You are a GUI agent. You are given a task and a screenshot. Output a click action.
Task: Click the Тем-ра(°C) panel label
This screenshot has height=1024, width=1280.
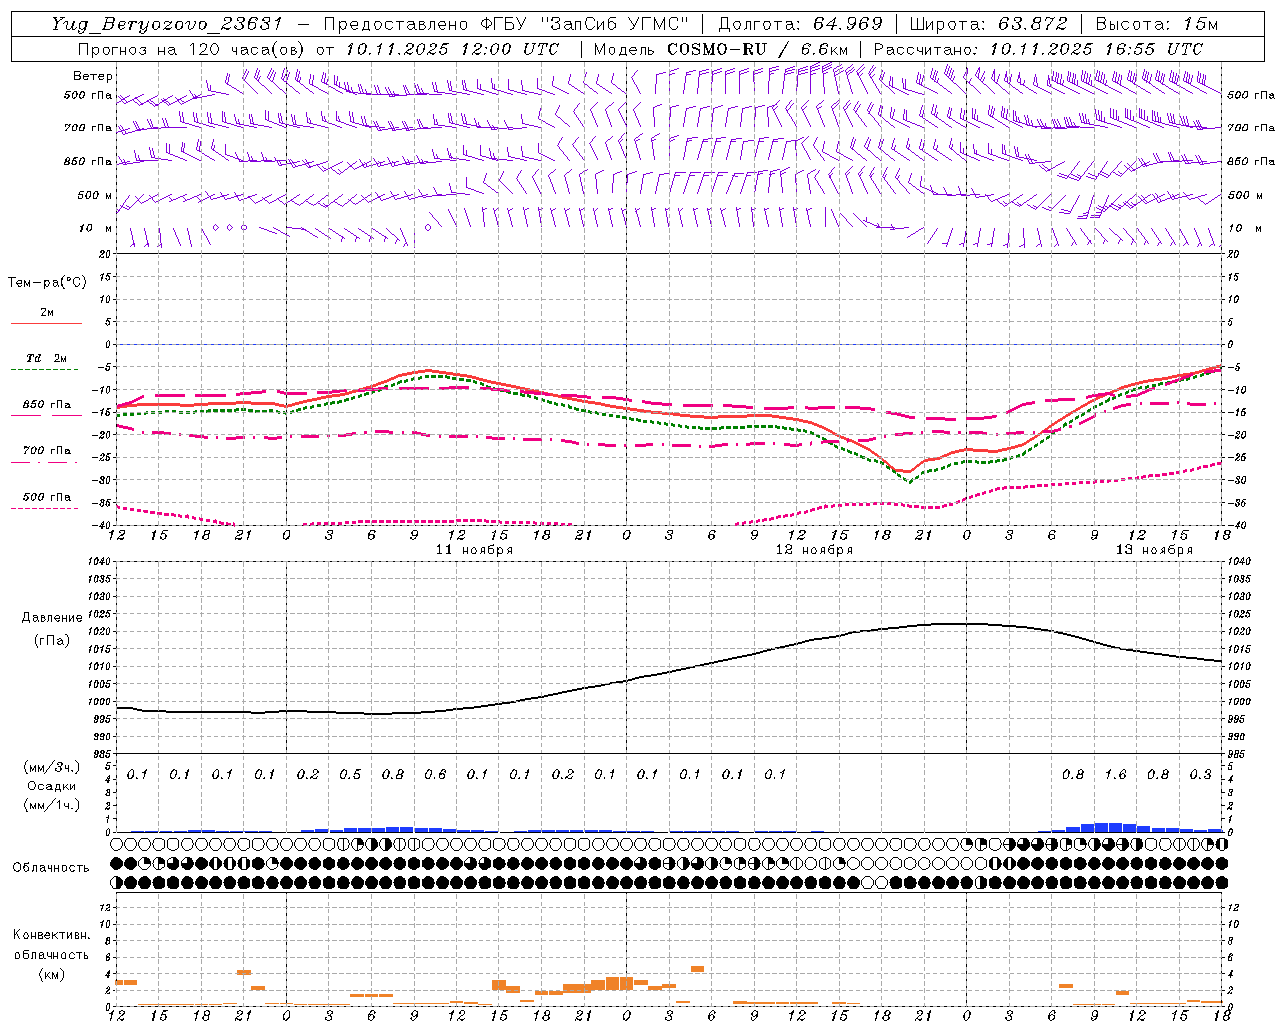47,283
